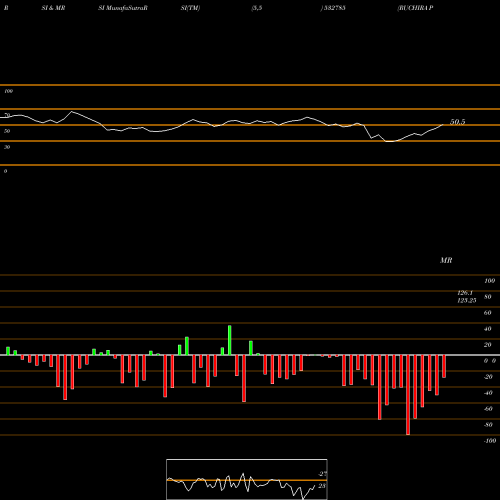The height and width of the screenshot is (500, 500).
Task: Click the 'SI & MR' header text
Action: [53, 8]
